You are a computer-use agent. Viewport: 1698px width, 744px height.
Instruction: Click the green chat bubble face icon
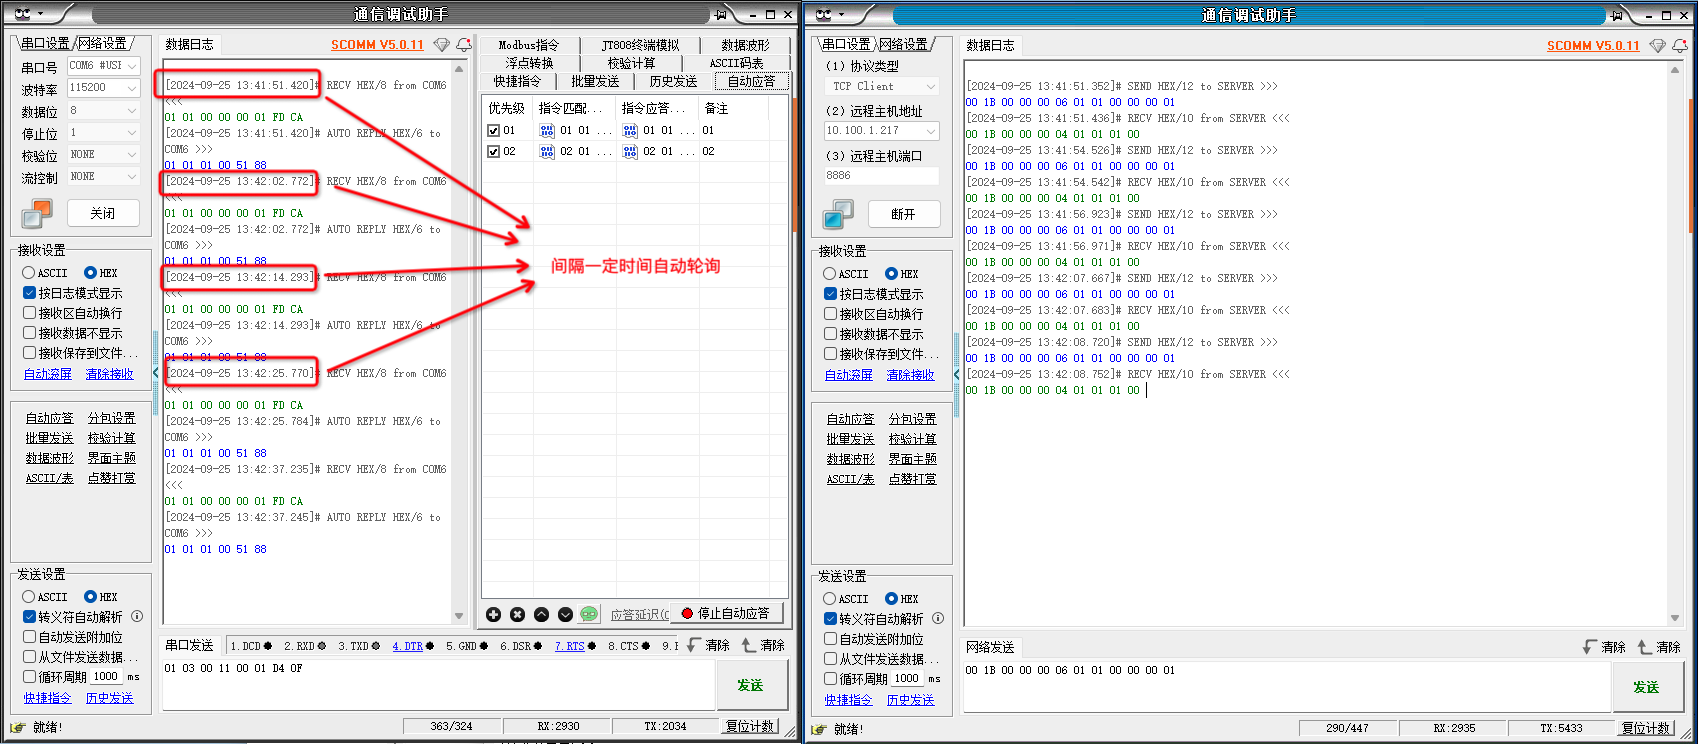589,614
